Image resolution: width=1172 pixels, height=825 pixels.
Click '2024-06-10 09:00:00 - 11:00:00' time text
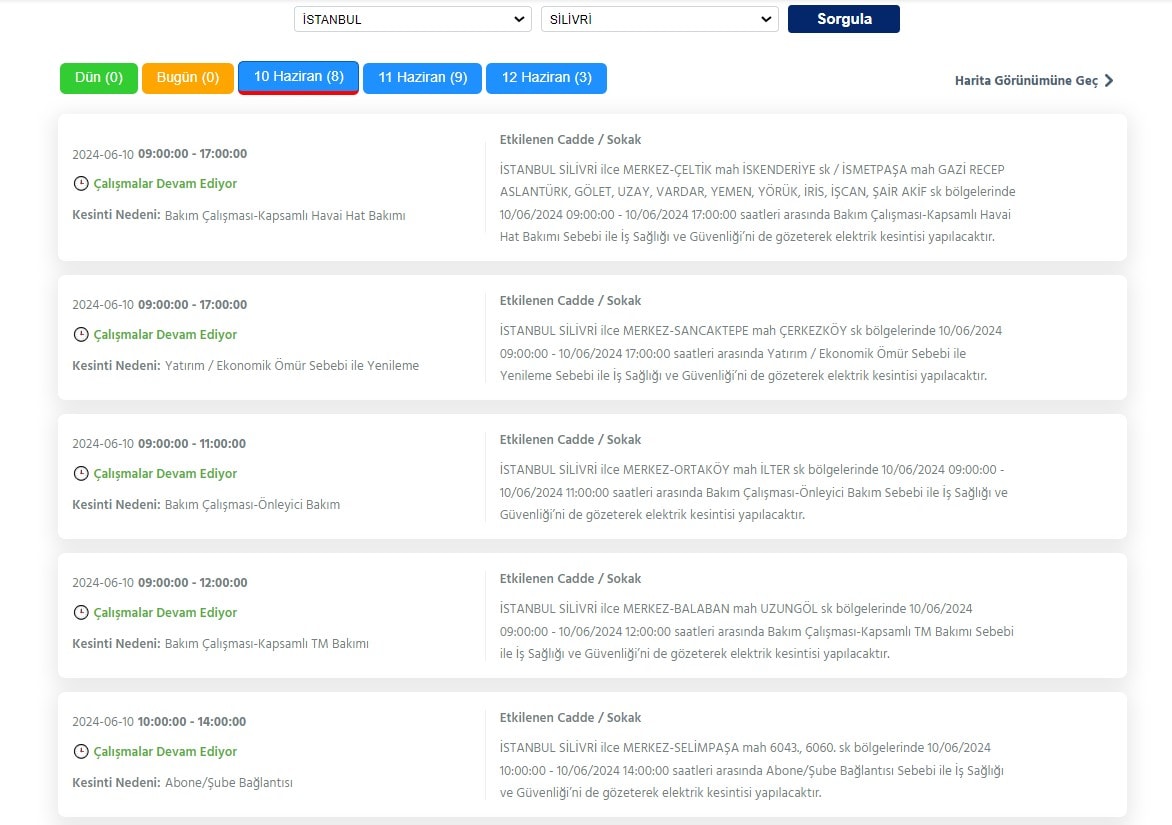(159, 443)
